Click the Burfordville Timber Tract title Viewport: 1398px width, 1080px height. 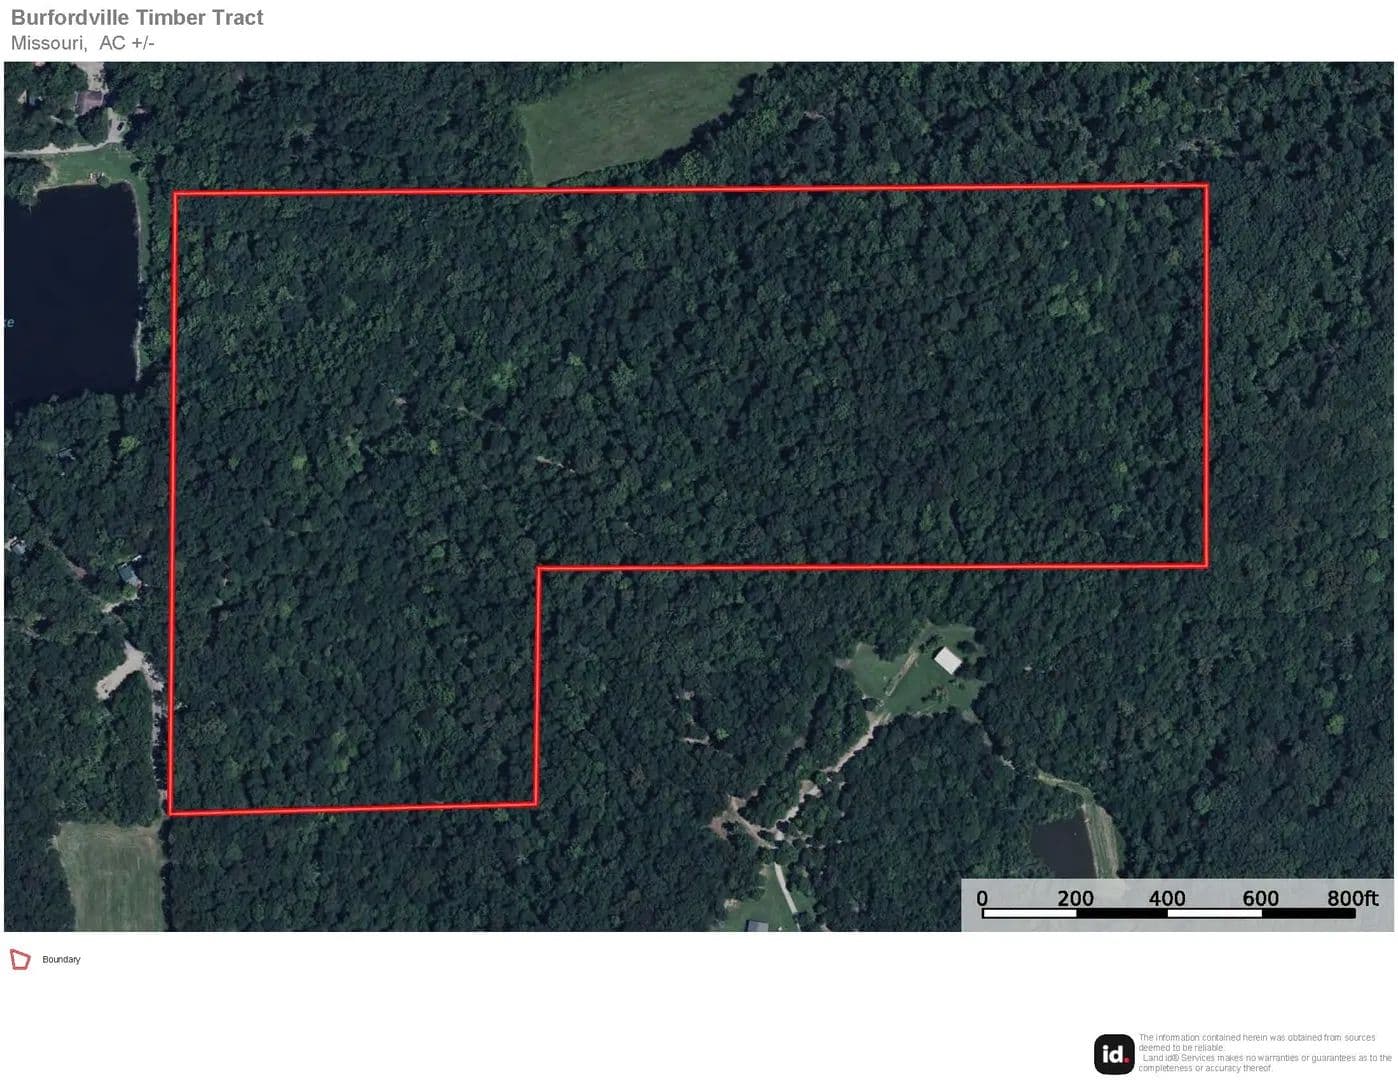[137, 17]
